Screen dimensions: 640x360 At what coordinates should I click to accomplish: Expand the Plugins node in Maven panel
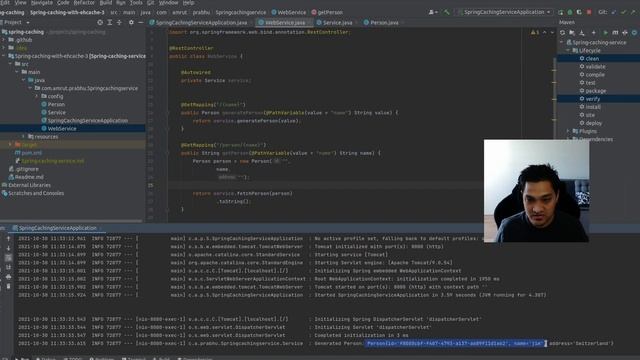click(x=568, y=131)
